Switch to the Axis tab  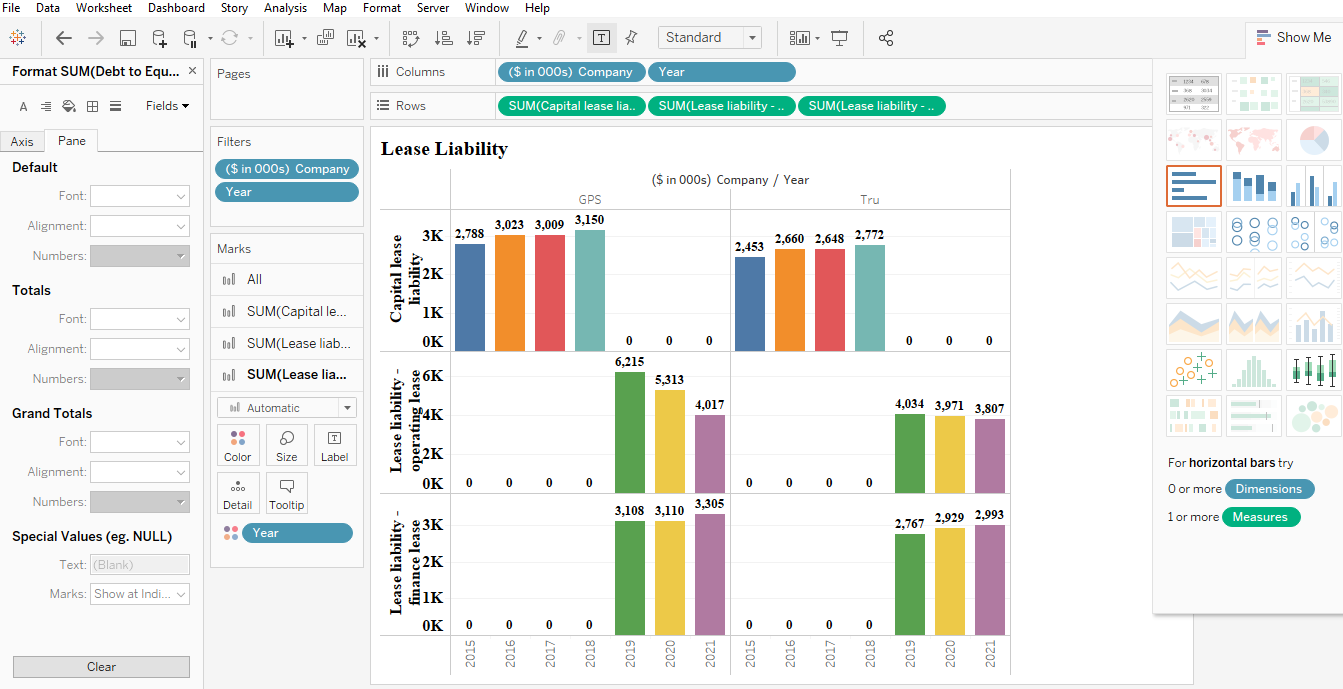tap(22, 141)
